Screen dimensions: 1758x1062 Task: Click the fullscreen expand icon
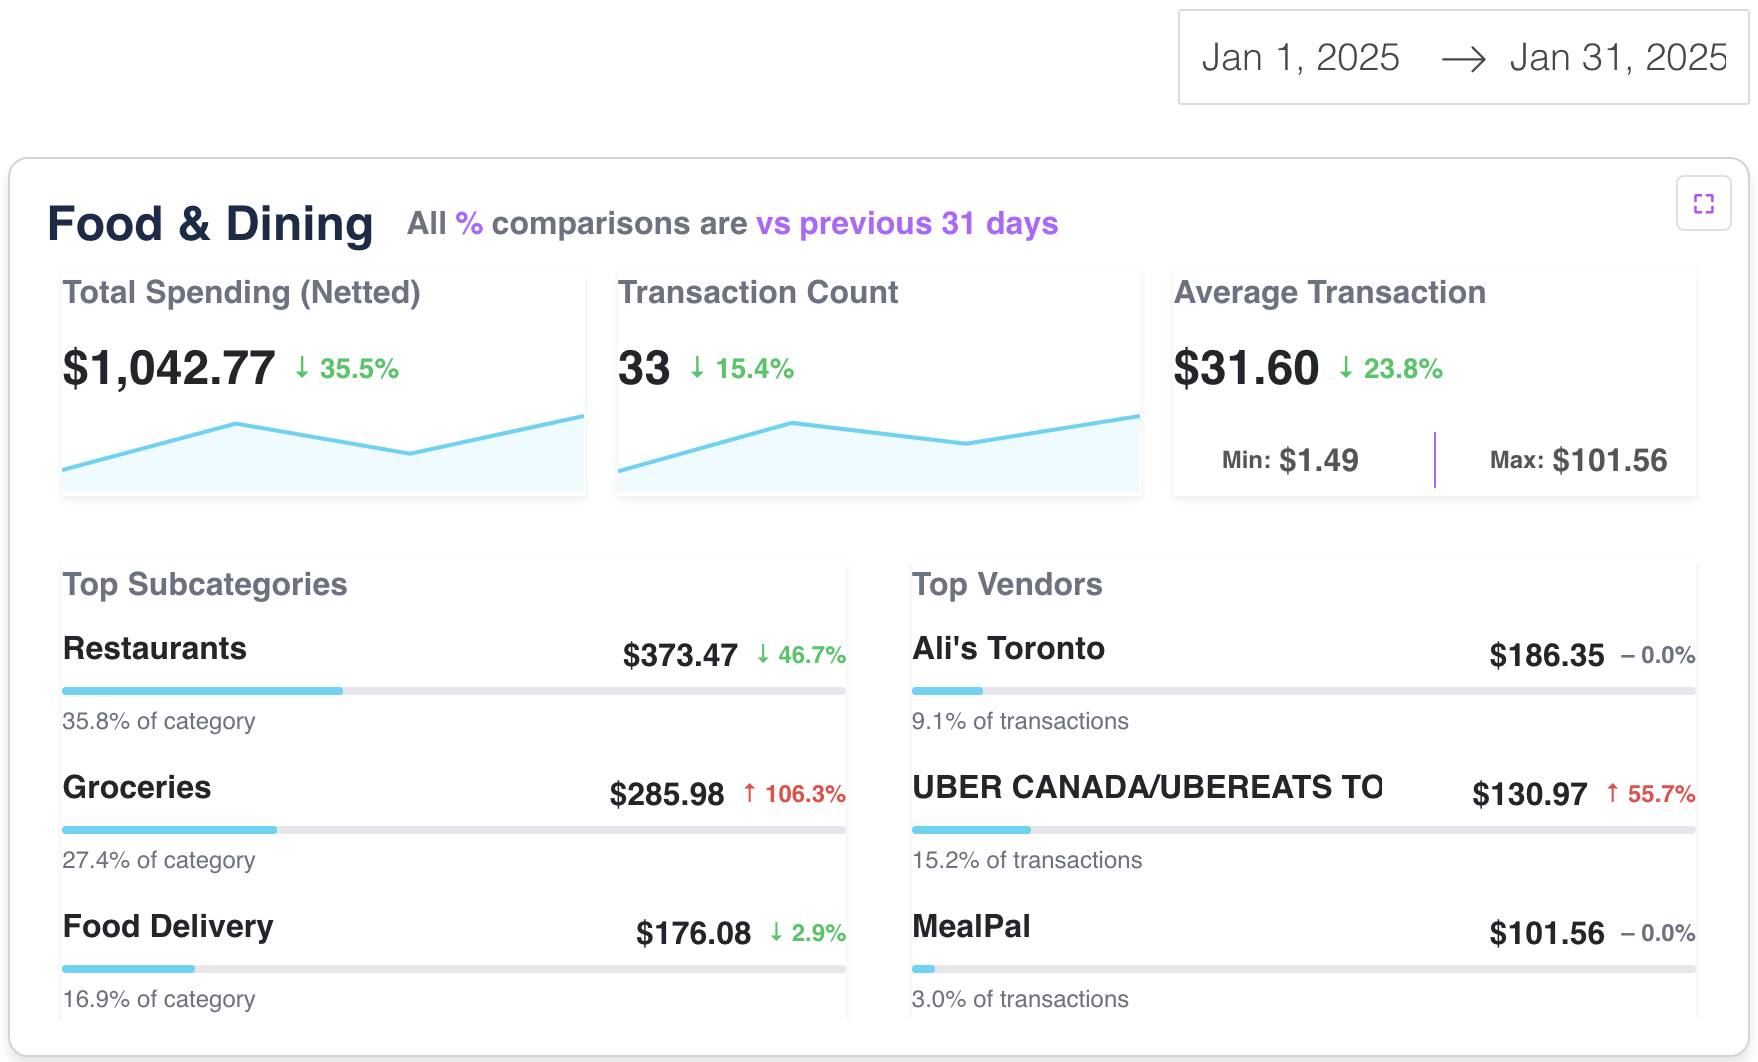click(1703, 203)
